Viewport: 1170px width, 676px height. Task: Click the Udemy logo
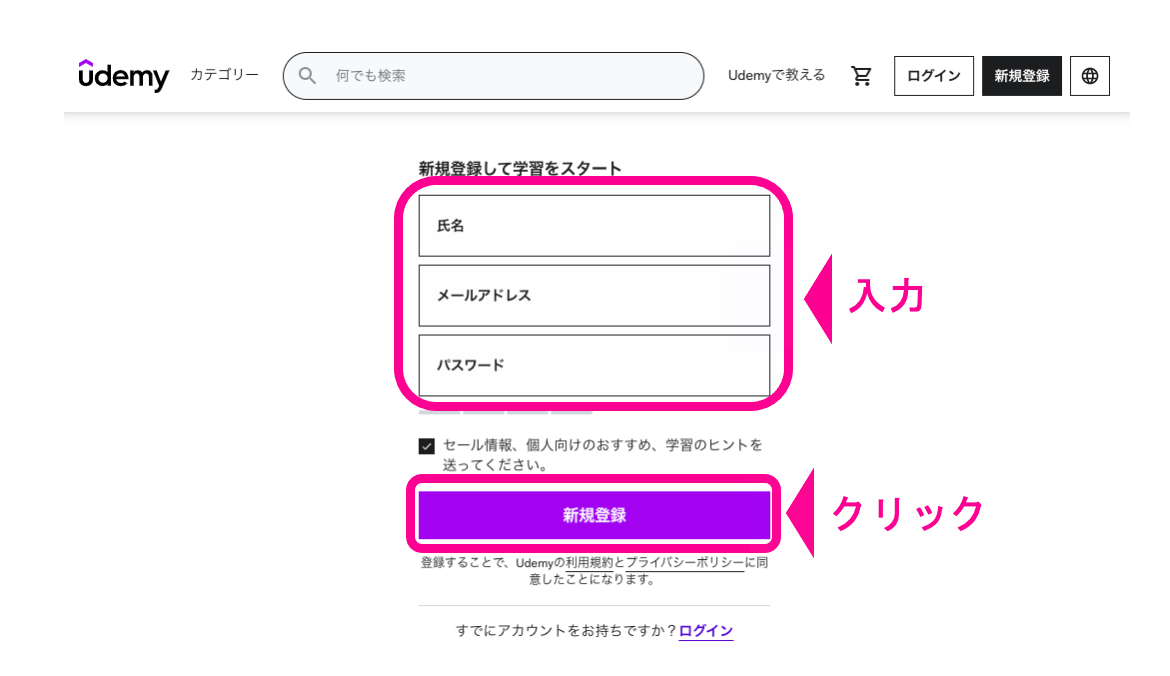click(x=122, y=75)
